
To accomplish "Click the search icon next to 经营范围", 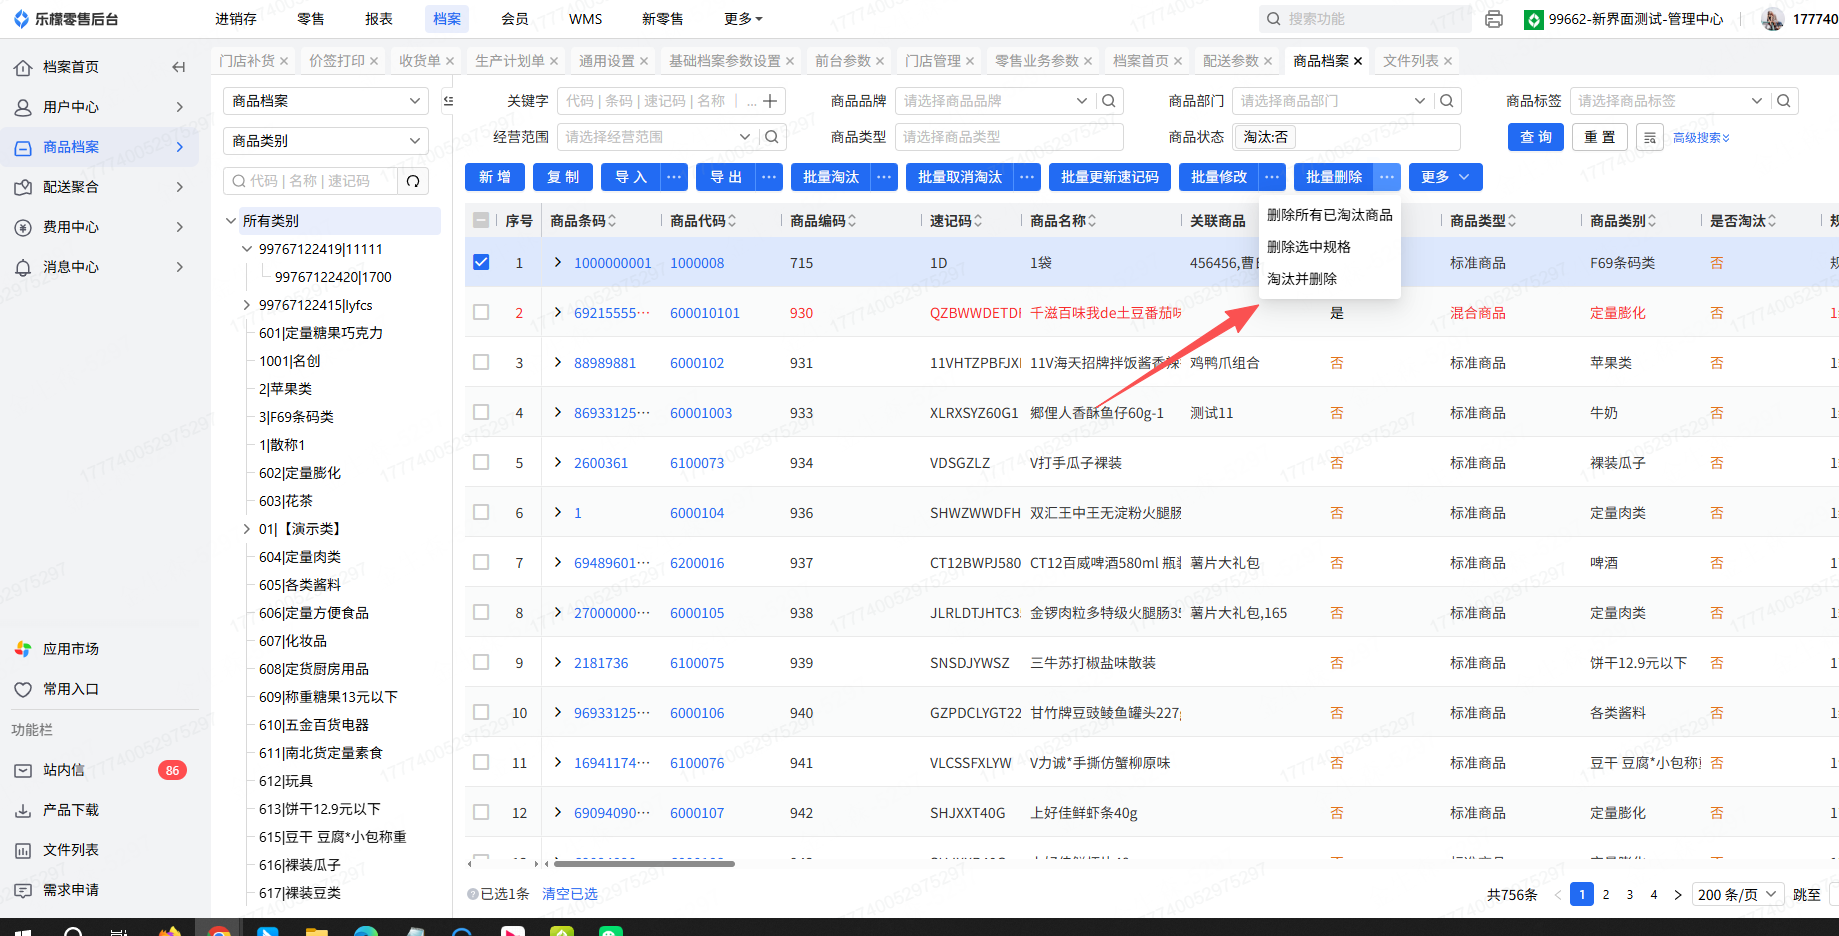I will click(x=771, y=137).
